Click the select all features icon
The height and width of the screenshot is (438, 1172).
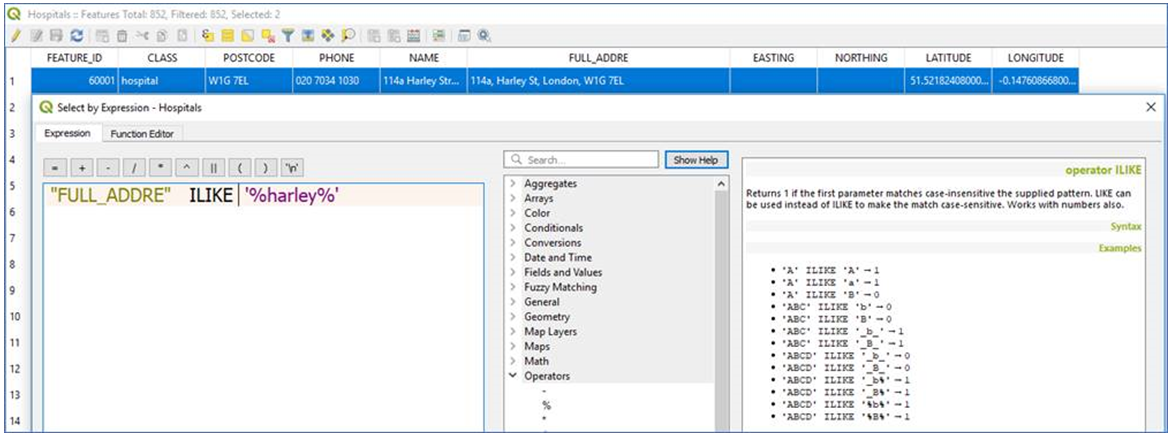point(228,35)
